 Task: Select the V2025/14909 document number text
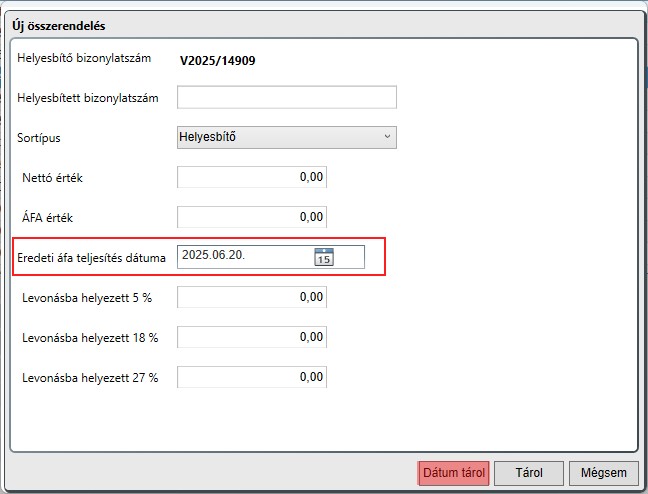click(217, 61)
